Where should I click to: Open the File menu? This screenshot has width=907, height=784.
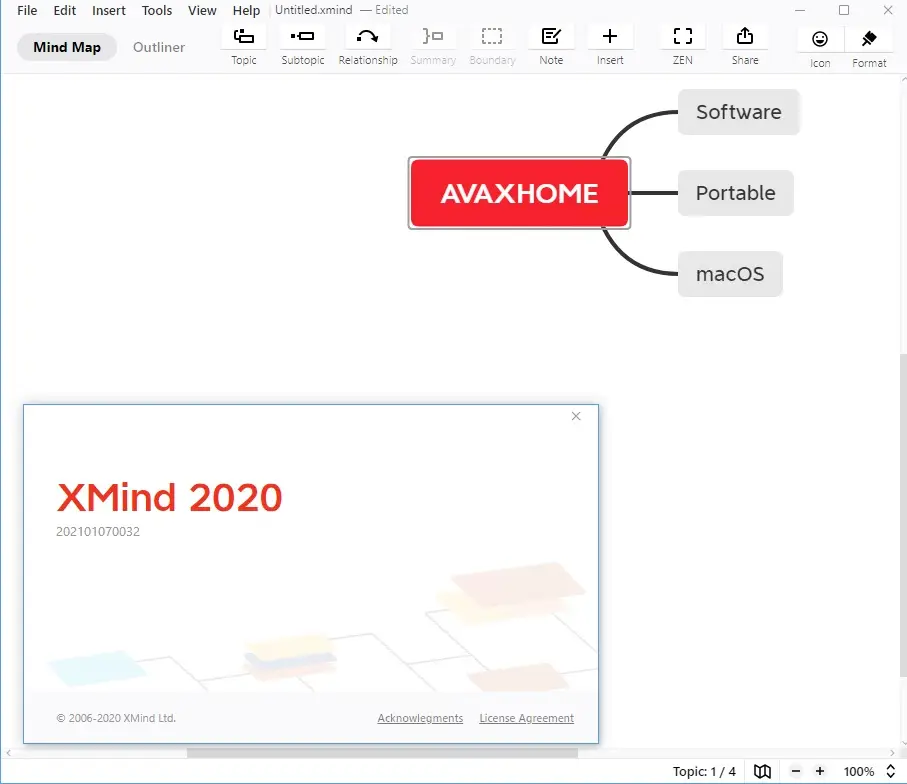click(27, 10)
